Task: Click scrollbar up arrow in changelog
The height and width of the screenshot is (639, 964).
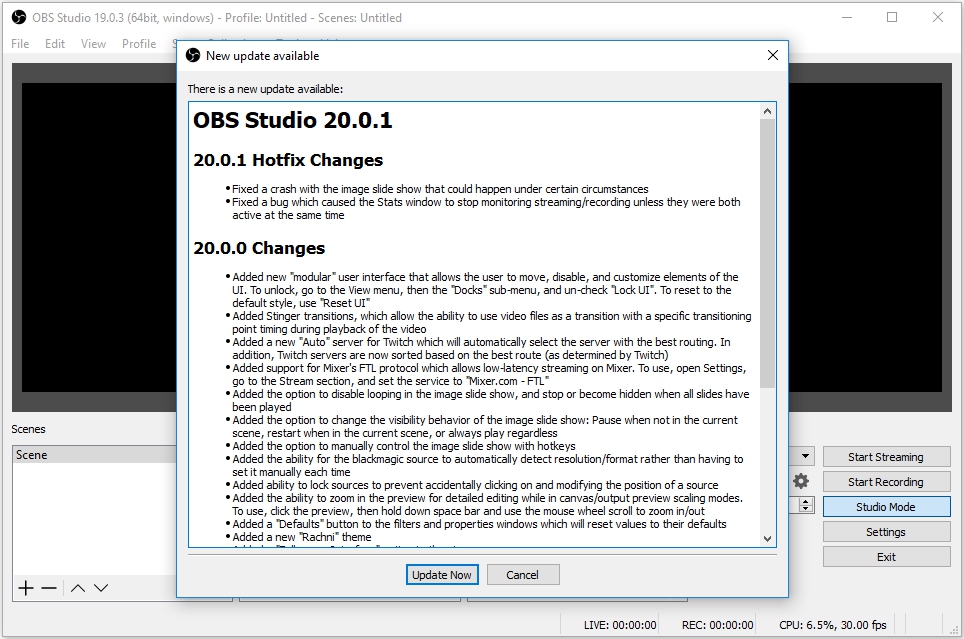Action: pos(767,111)
